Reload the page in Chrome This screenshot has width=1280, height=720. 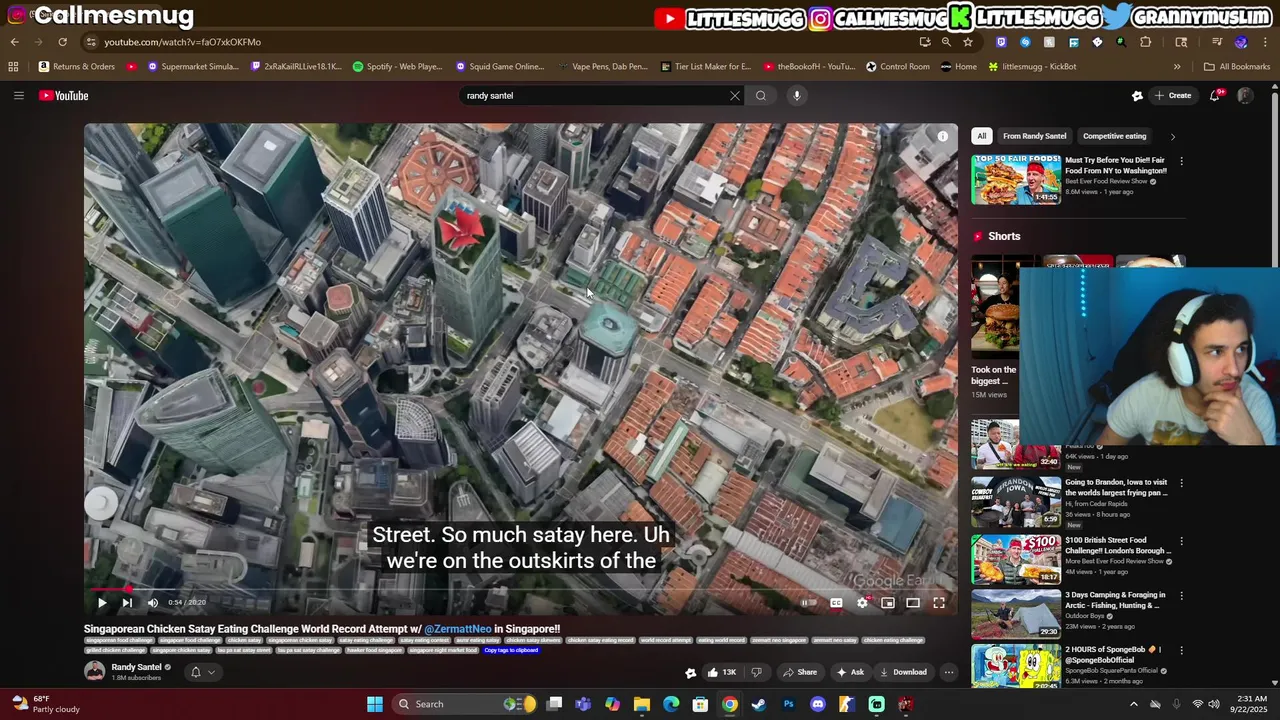62,42
